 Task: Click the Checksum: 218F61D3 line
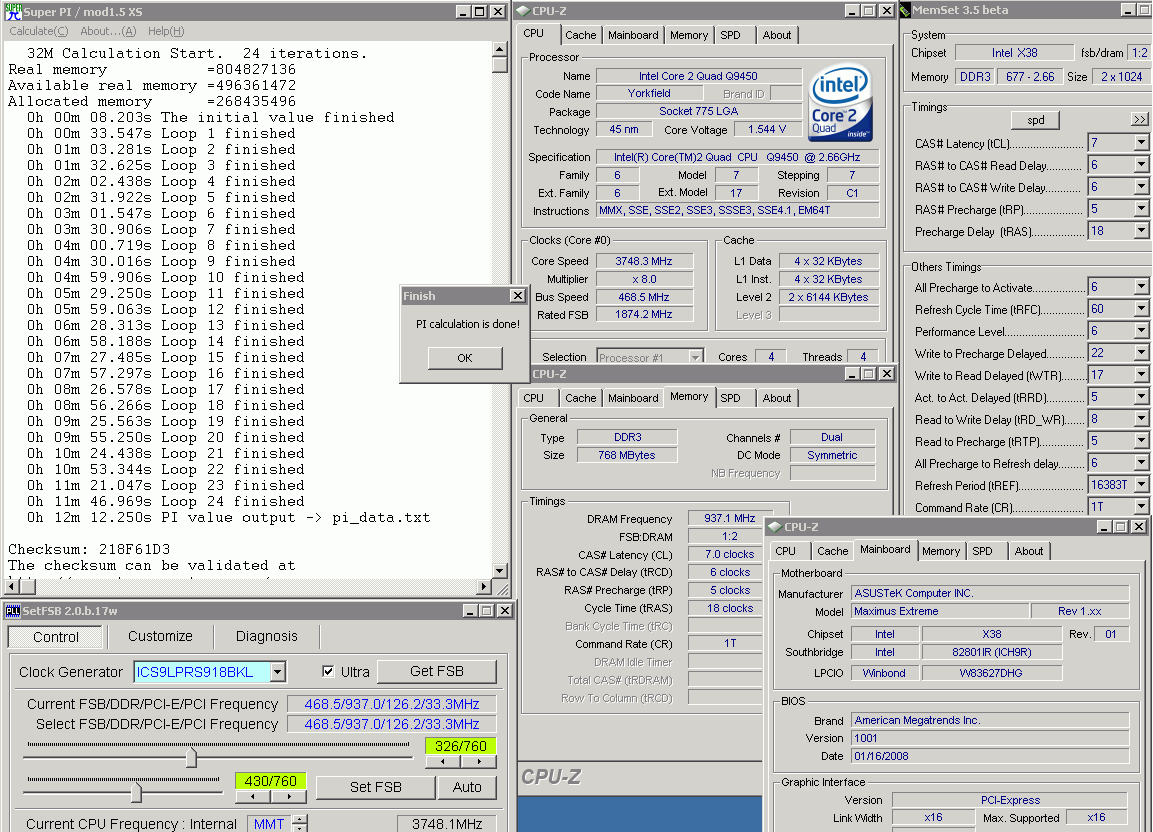[89, 550]
